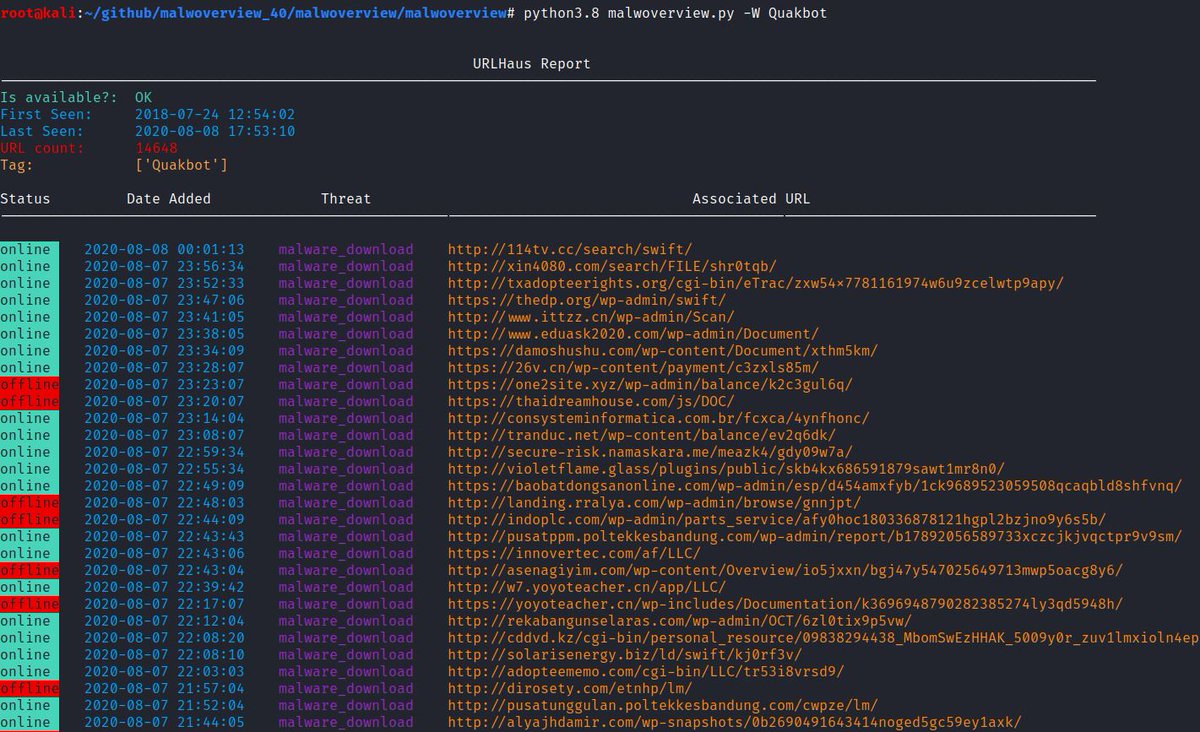Select the Threat column header
Image resolution: width=1200 pixels, height=732 pixels.
point(346,198)
